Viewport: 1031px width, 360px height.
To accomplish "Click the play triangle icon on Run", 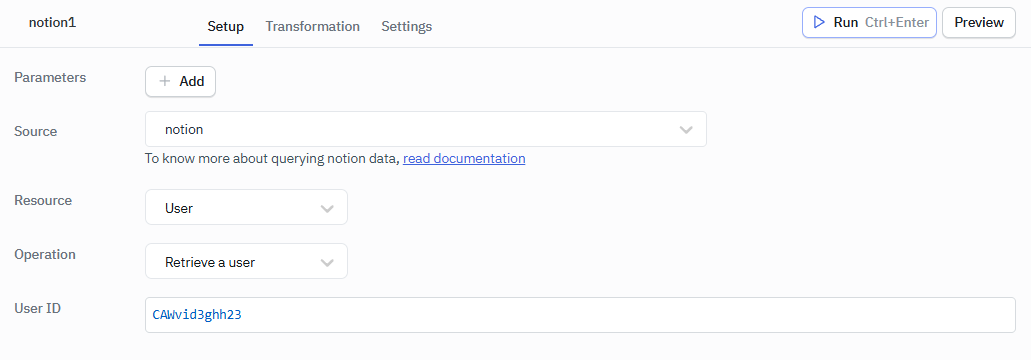I will coord(819,22).
